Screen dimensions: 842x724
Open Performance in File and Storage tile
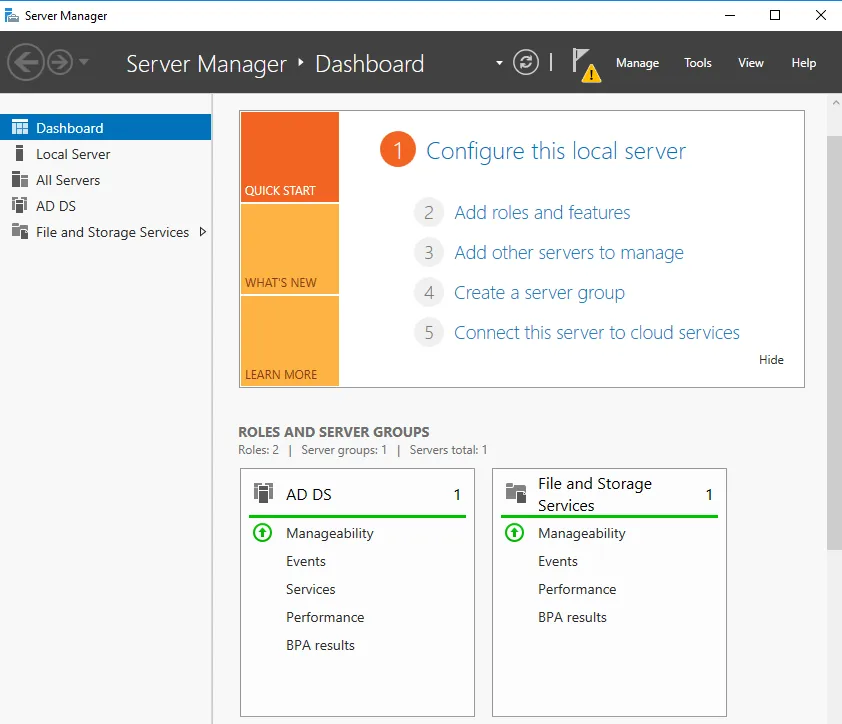click(x=577, y=589)
